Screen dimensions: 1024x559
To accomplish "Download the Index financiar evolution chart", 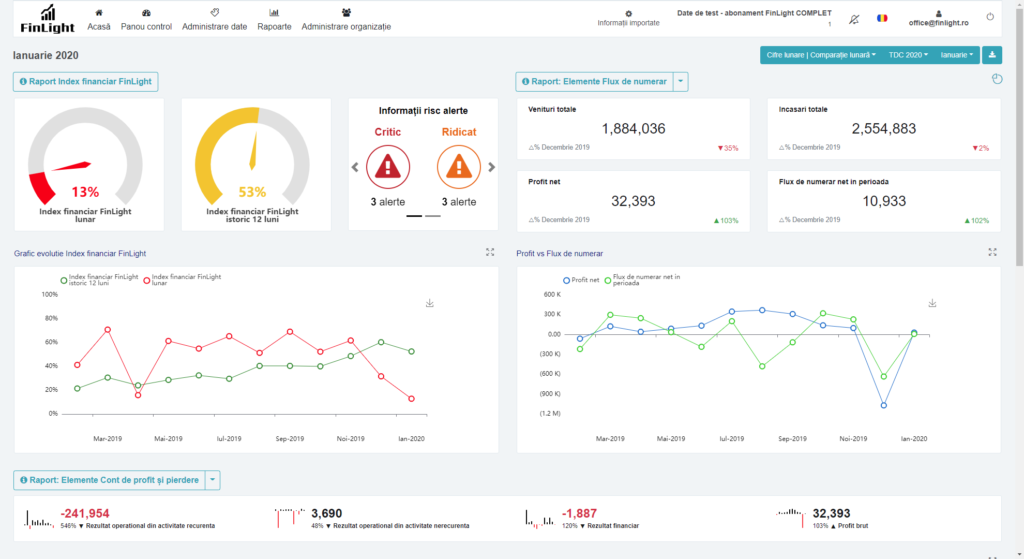I will 430,303.
